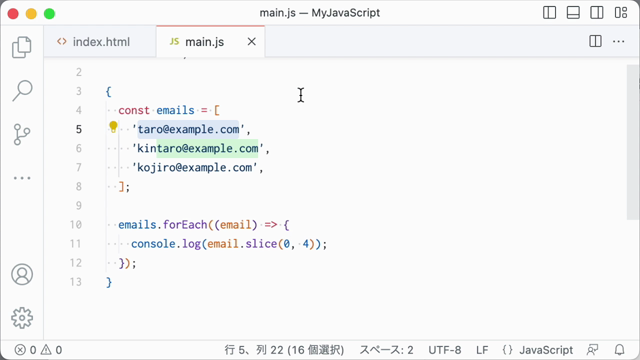Open notifications bell in status bar
The width and height of the screenshot is (640, 360).
(x=619, y=350)
